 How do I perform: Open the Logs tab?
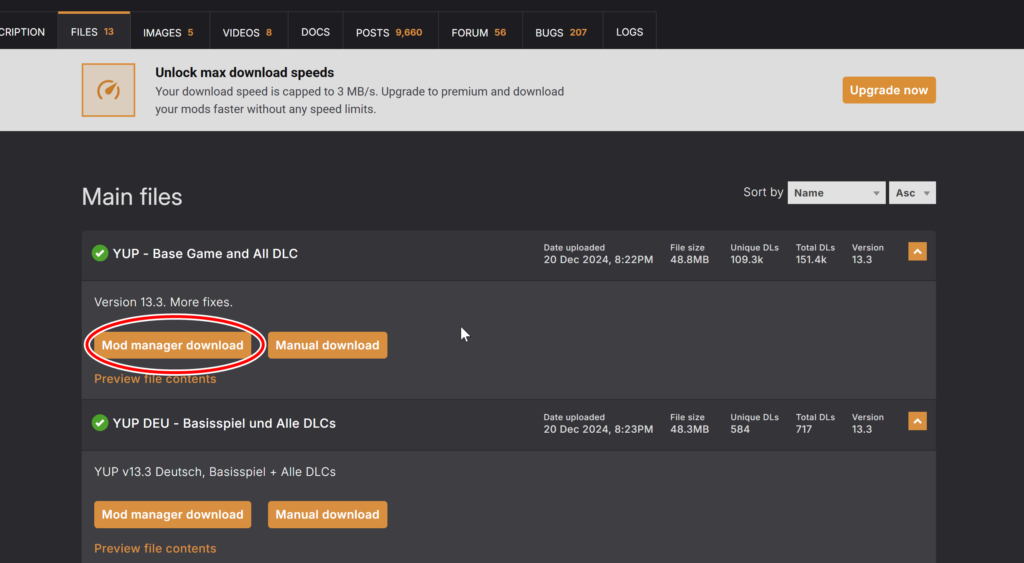pyautogui.click(x=629, y=32)
